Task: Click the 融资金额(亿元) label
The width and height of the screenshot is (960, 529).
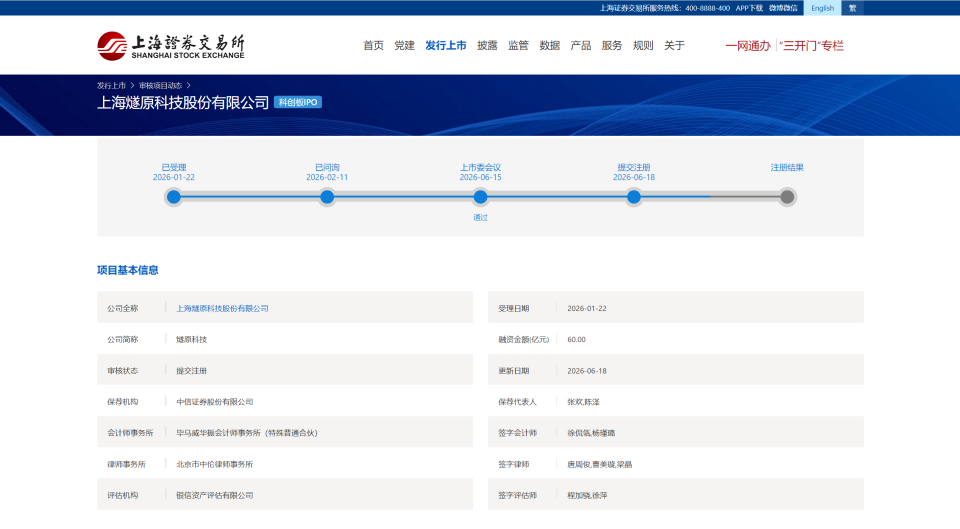Action: [523, 339]
